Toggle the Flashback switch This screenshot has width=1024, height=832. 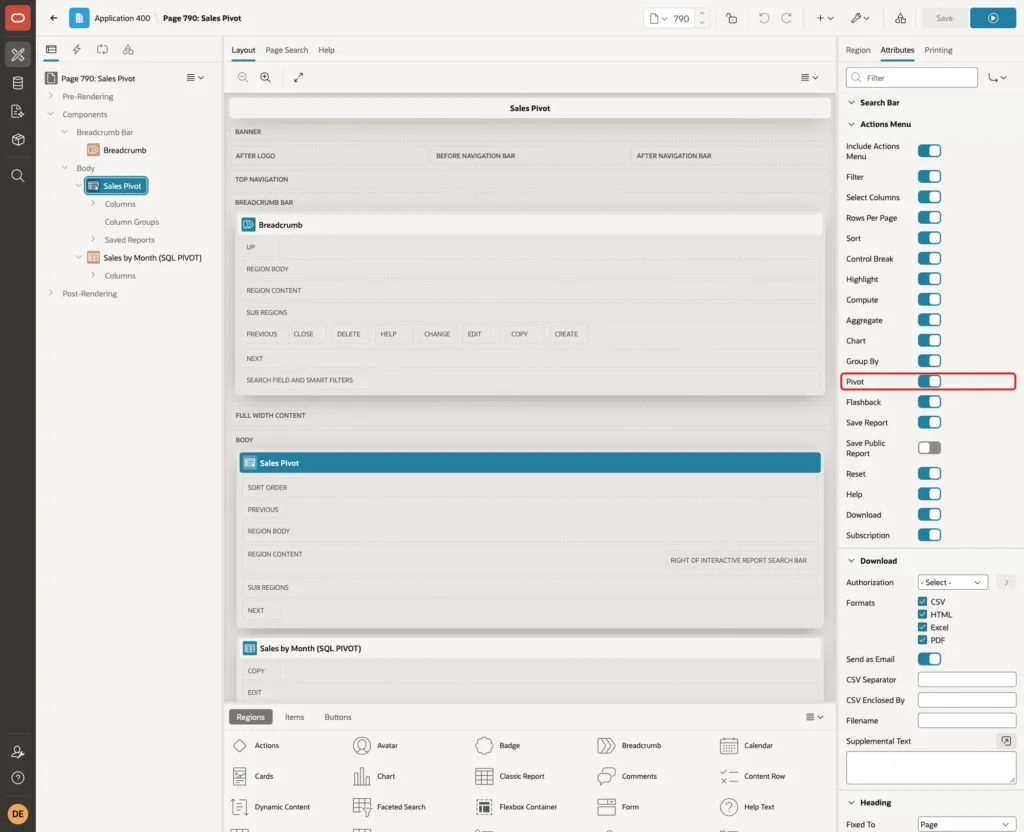coord(929,402)
